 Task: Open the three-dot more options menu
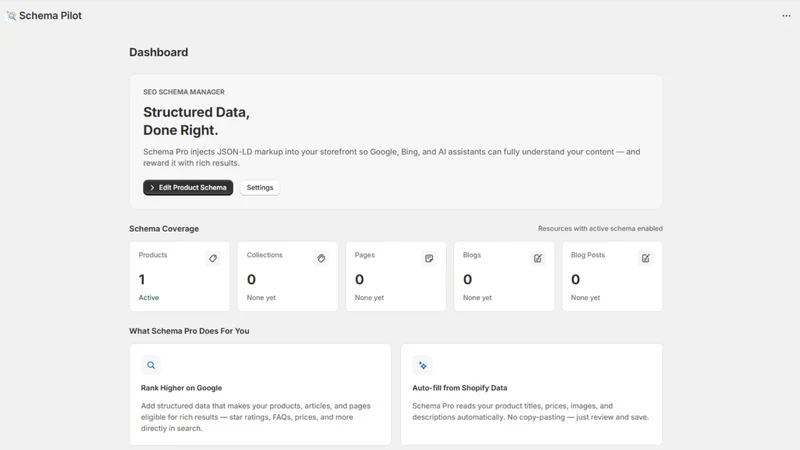(786, 16)
